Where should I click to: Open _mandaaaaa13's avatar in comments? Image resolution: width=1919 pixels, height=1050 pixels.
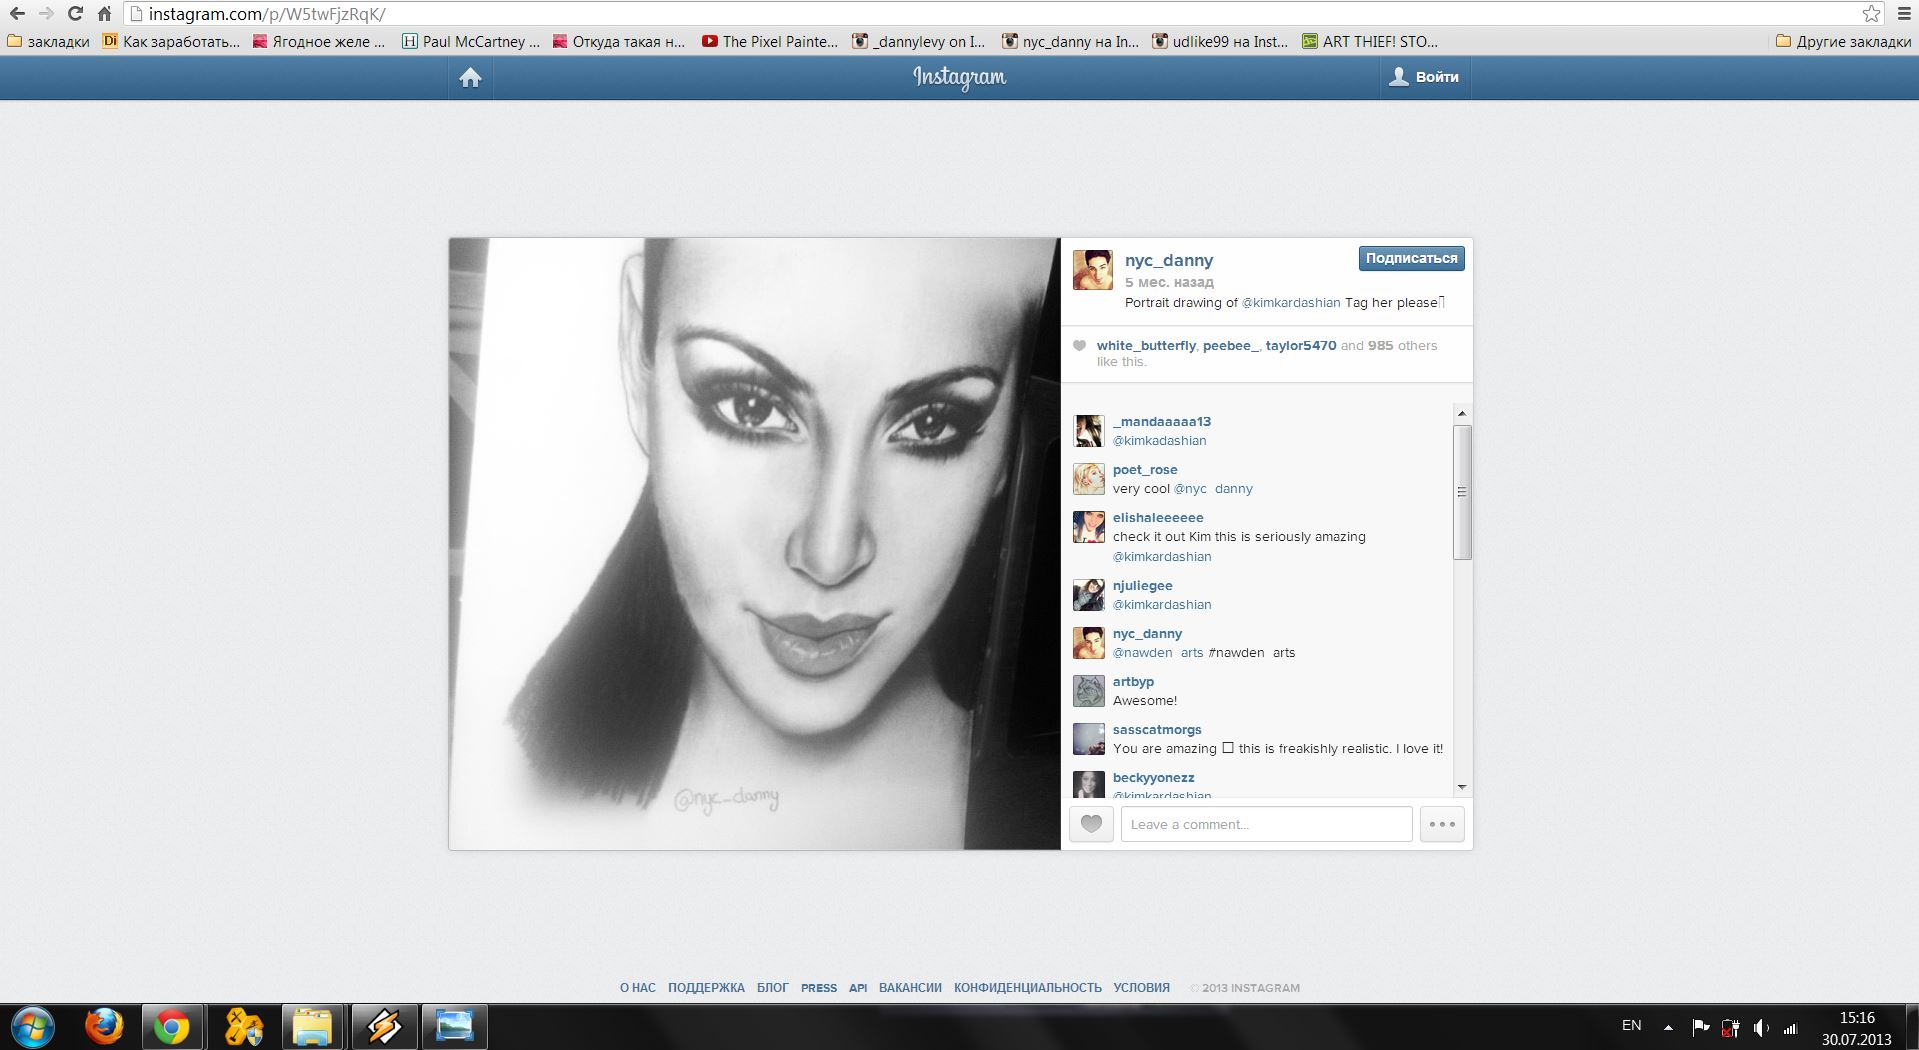tap(1088, 431)
